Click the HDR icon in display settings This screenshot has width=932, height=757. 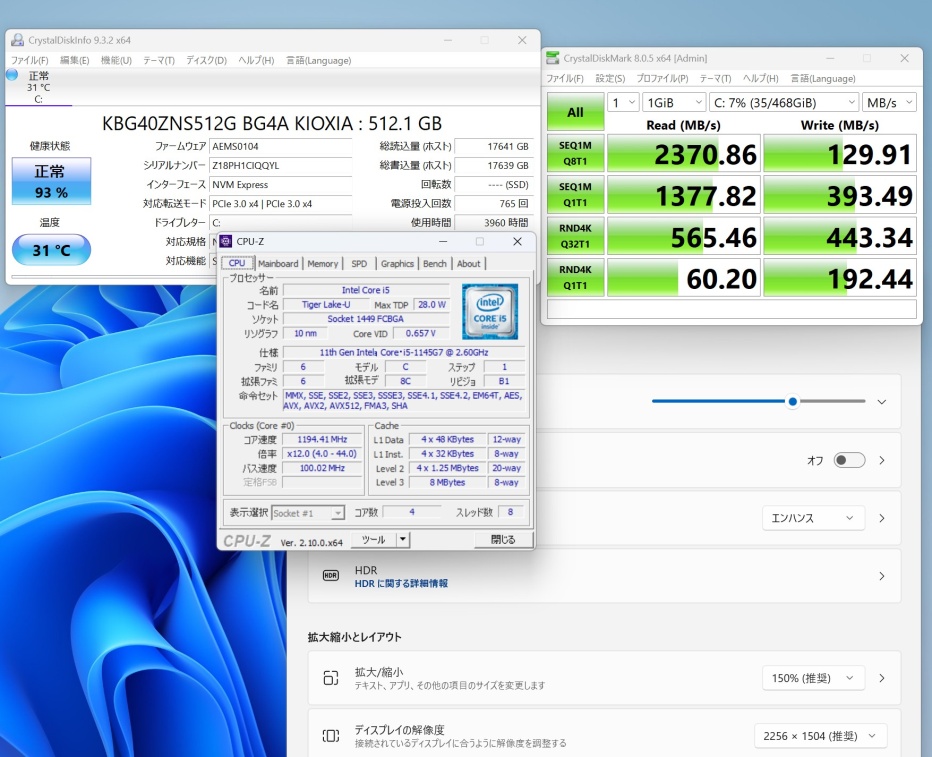(x=331, y=576)
